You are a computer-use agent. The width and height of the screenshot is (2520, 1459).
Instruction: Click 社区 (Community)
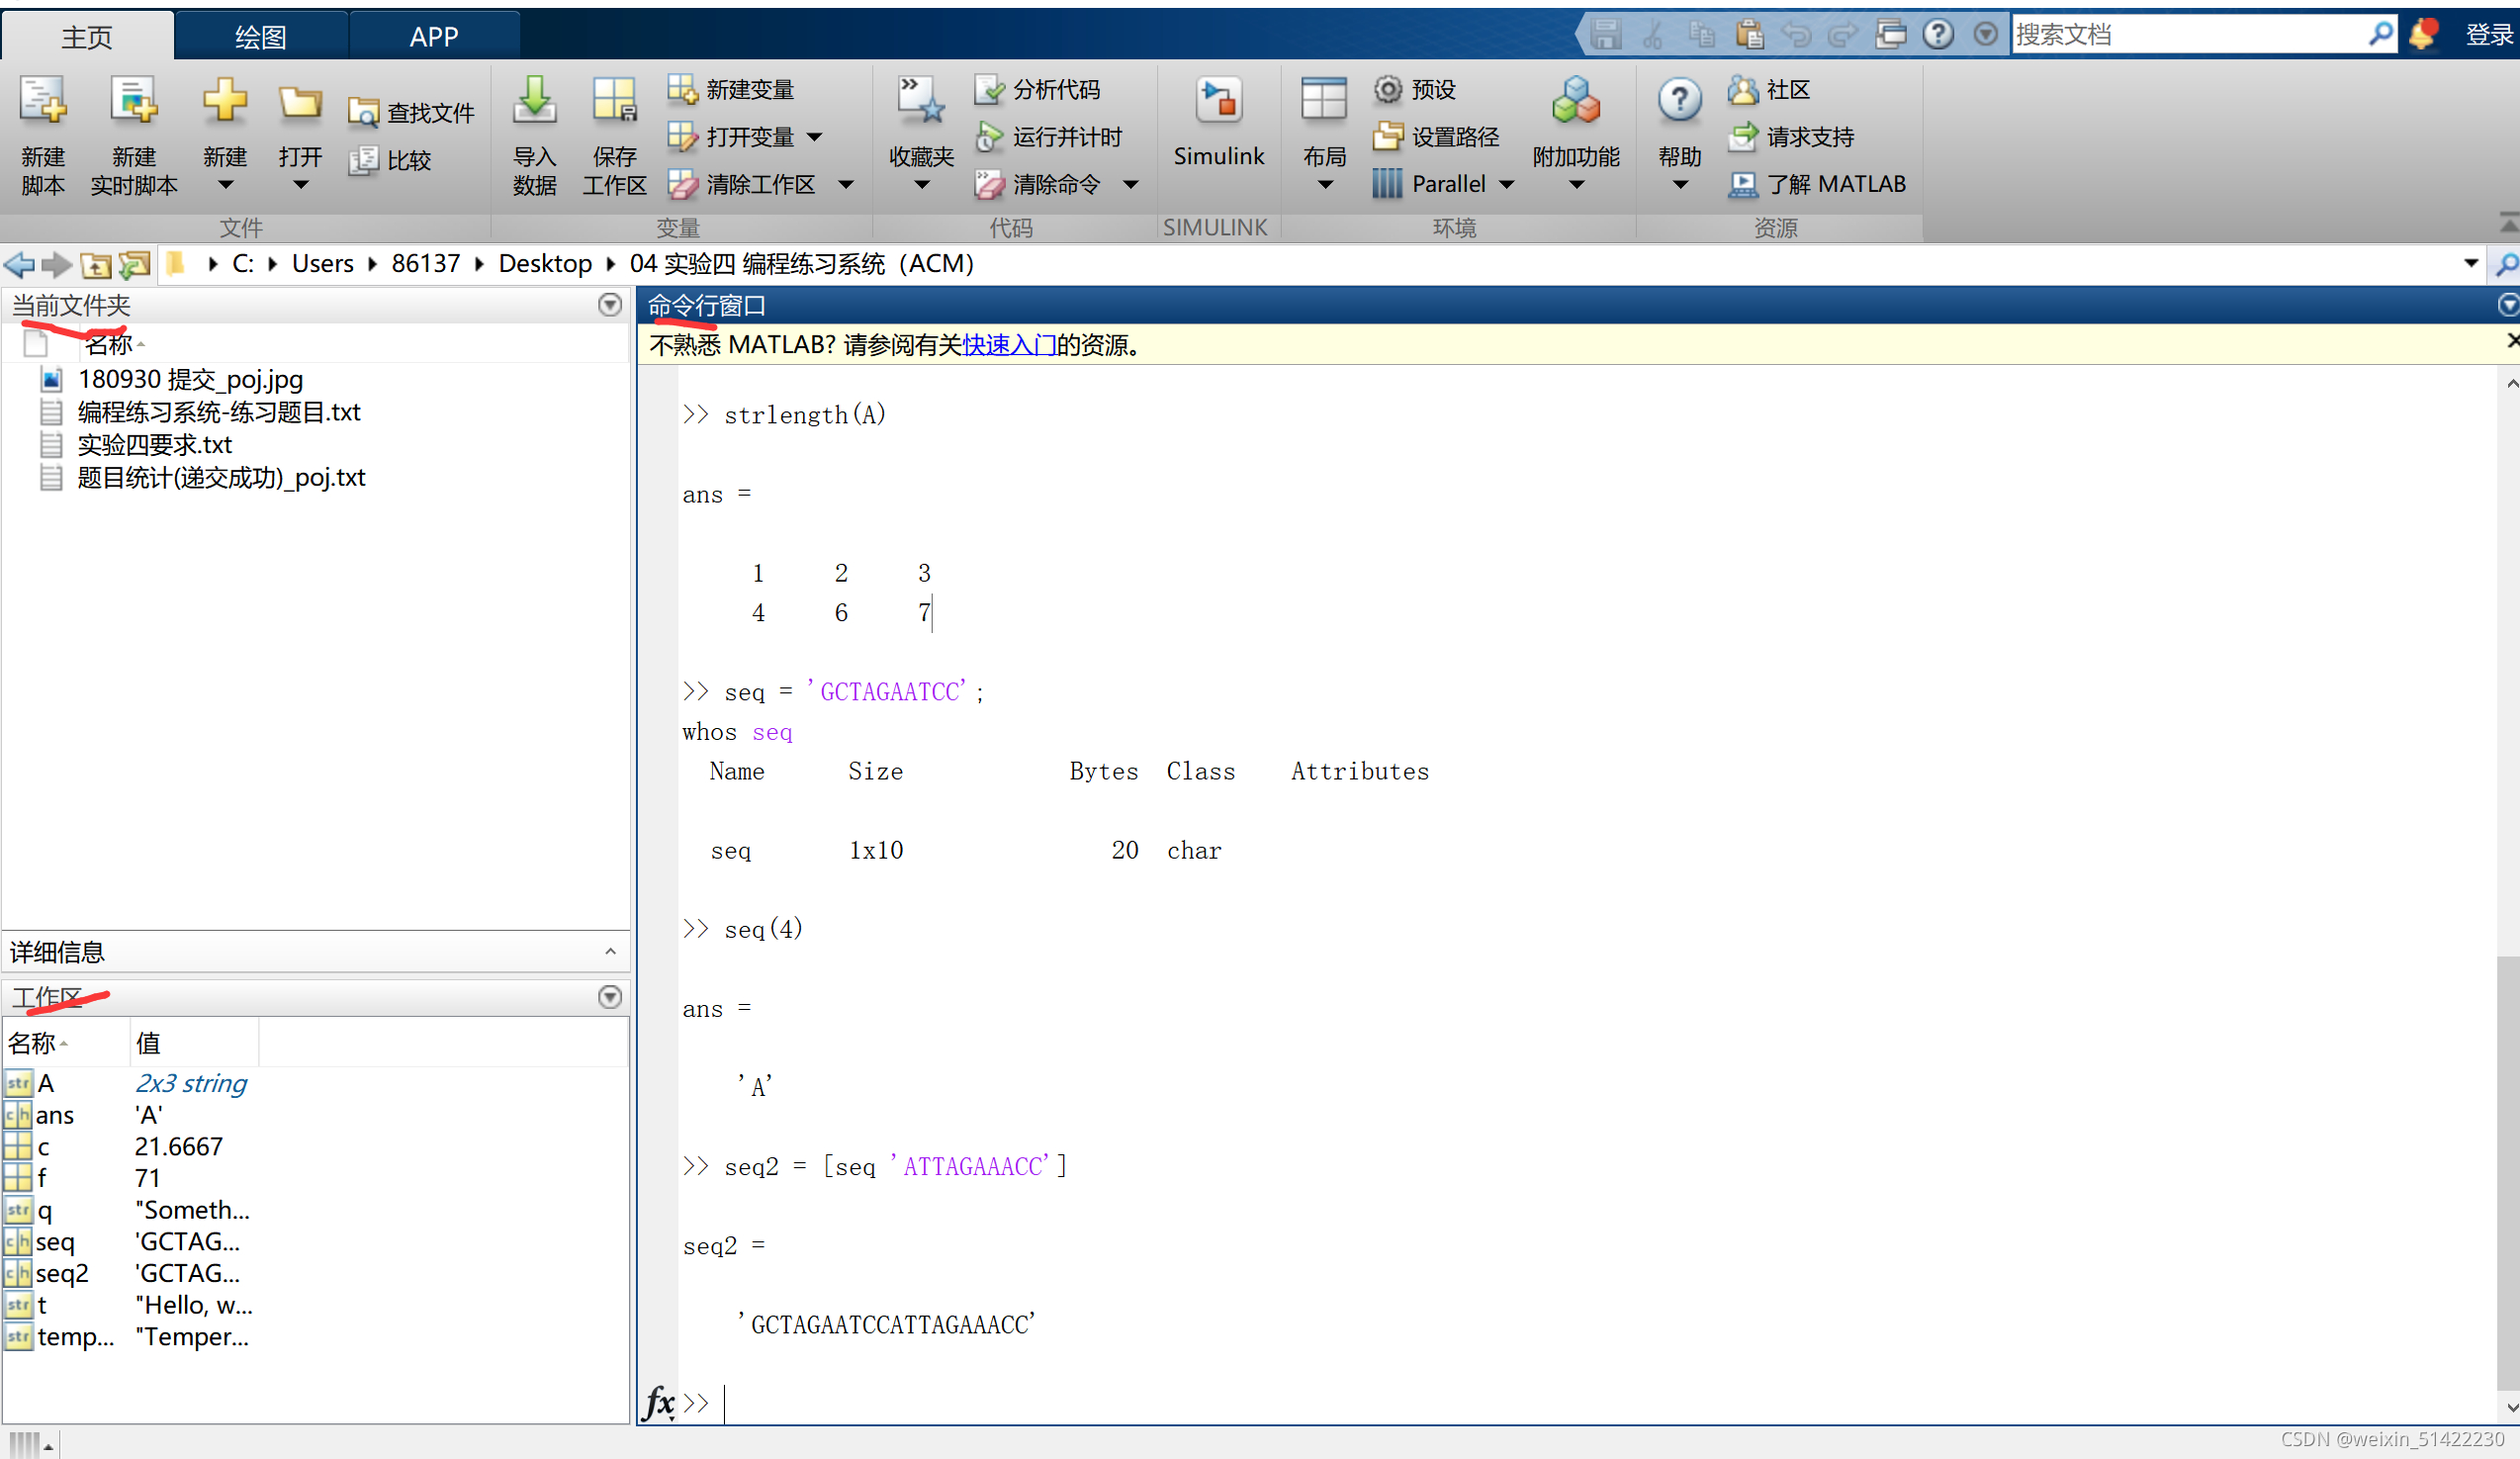click(1768, 90)
